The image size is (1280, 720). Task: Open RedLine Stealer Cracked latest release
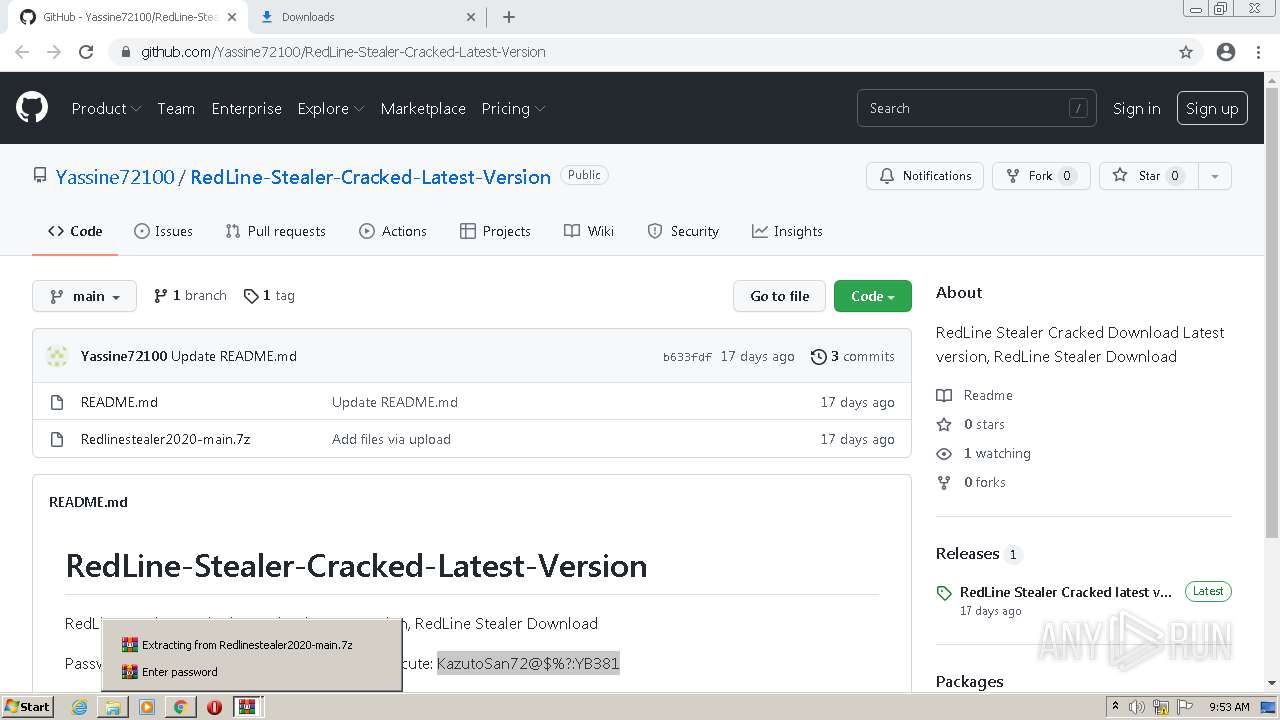coord(1065,592)
